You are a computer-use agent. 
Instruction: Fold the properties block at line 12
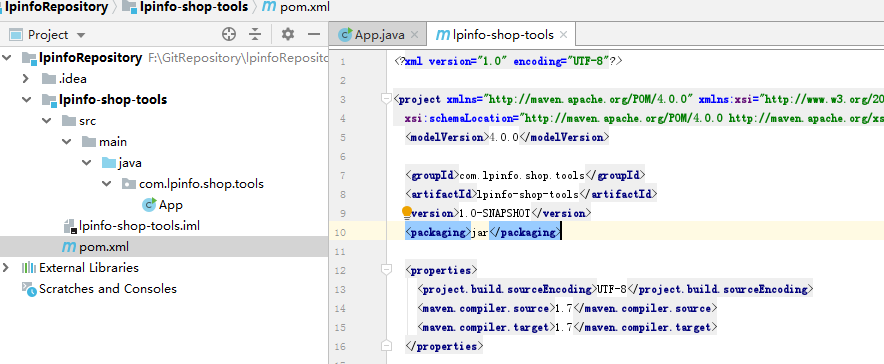pyautogui.click(x=386, y=270)
